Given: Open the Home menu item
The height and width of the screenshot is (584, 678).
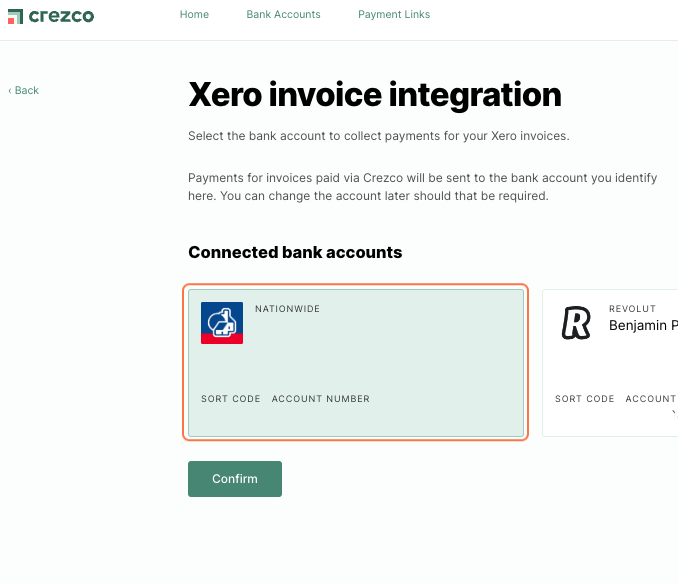Looking at the screenshot, I should (x=194, y=14).
